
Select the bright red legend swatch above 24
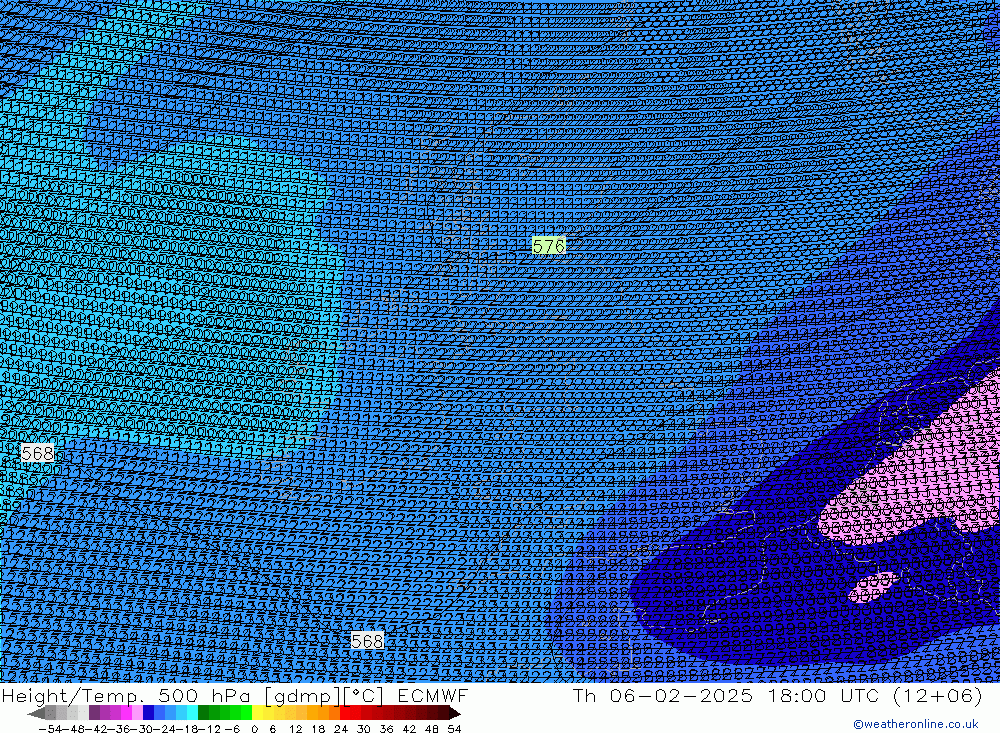[345, 713]
